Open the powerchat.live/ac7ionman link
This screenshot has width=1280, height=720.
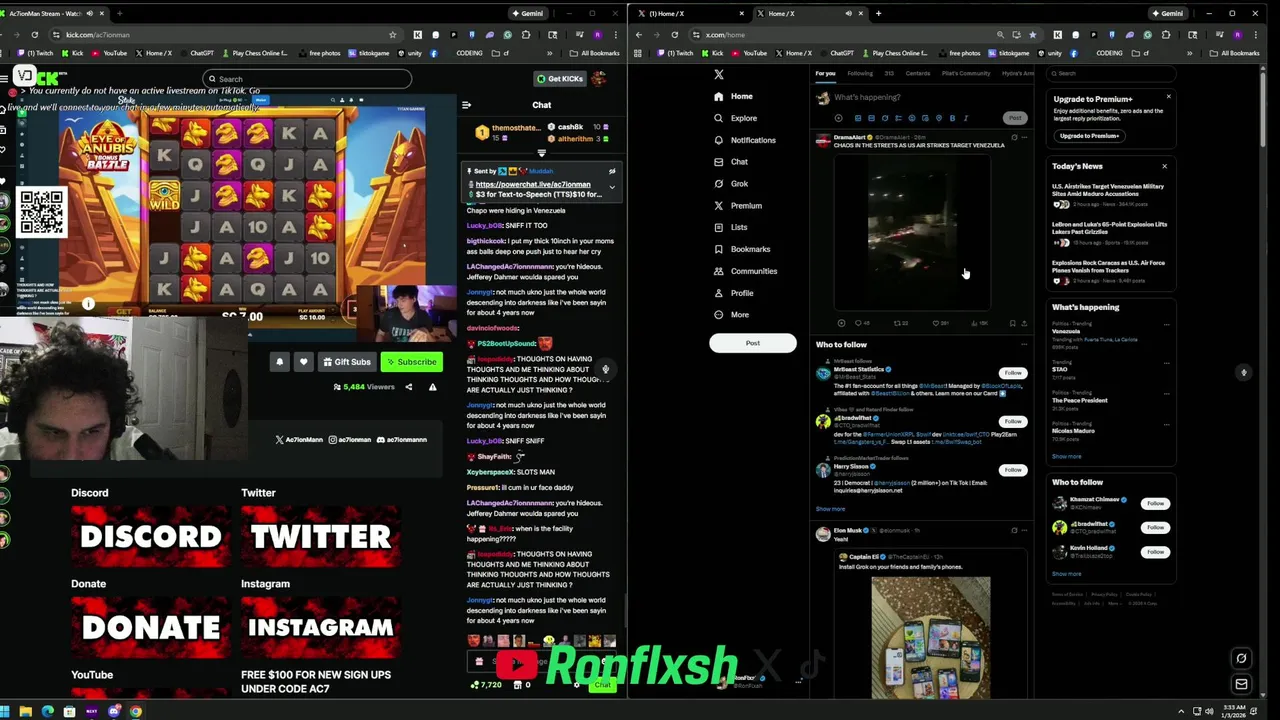point(533,184)
